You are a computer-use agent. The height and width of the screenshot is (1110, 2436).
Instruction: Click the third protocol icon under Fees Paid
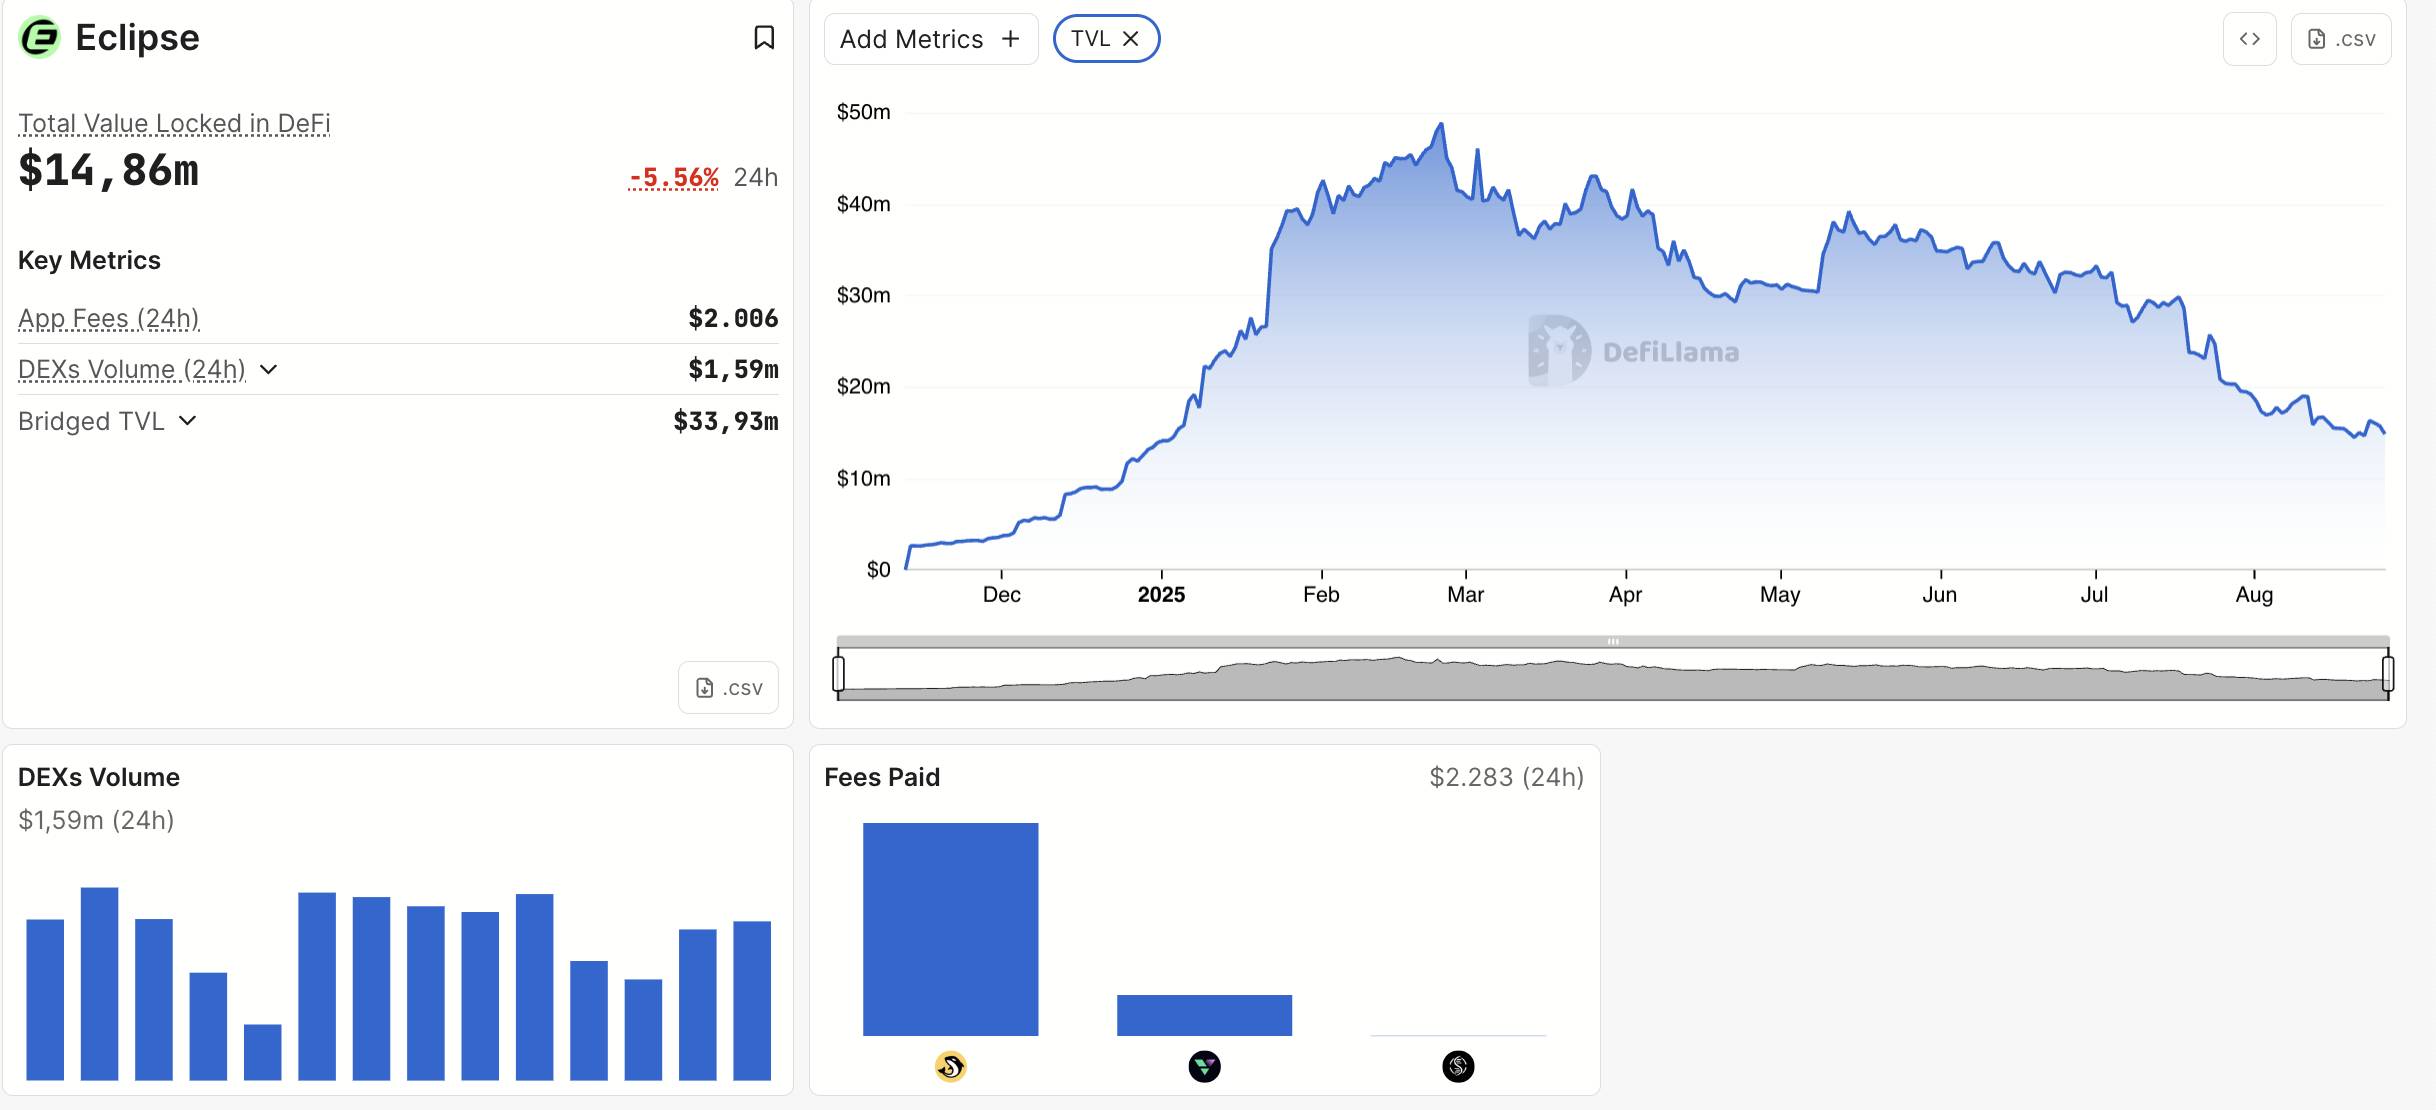1458,1067
